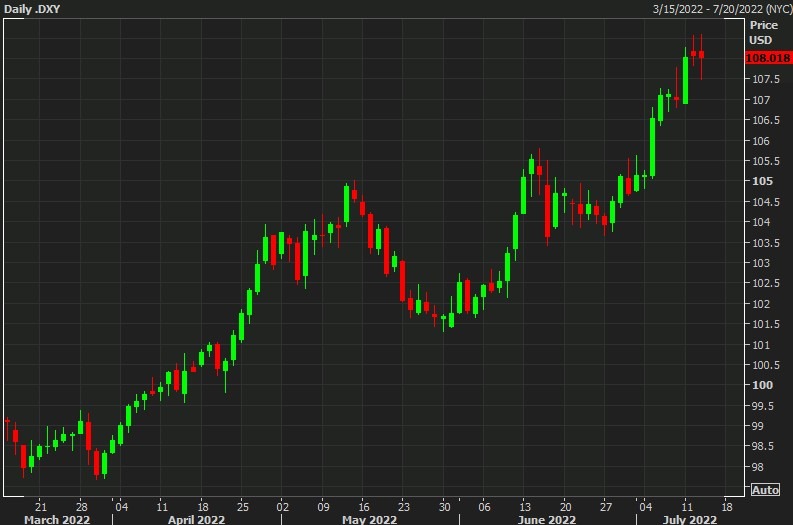Click the bold 105 price axis label
Image resolution: width=793 pixels, height=525 pixels.
pos(762,181)
